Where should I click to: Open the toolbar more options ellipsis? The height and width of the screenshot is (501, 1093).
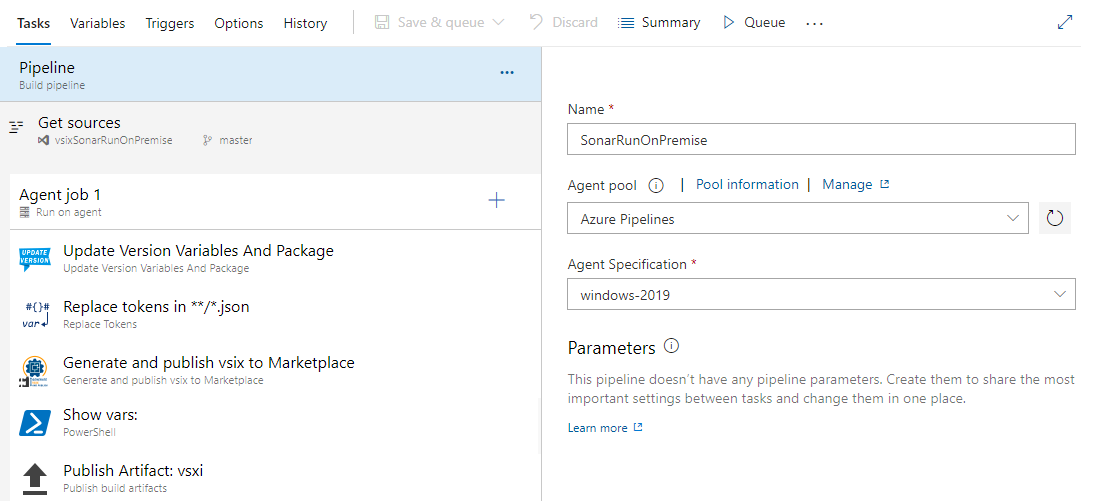click(814, 23)
